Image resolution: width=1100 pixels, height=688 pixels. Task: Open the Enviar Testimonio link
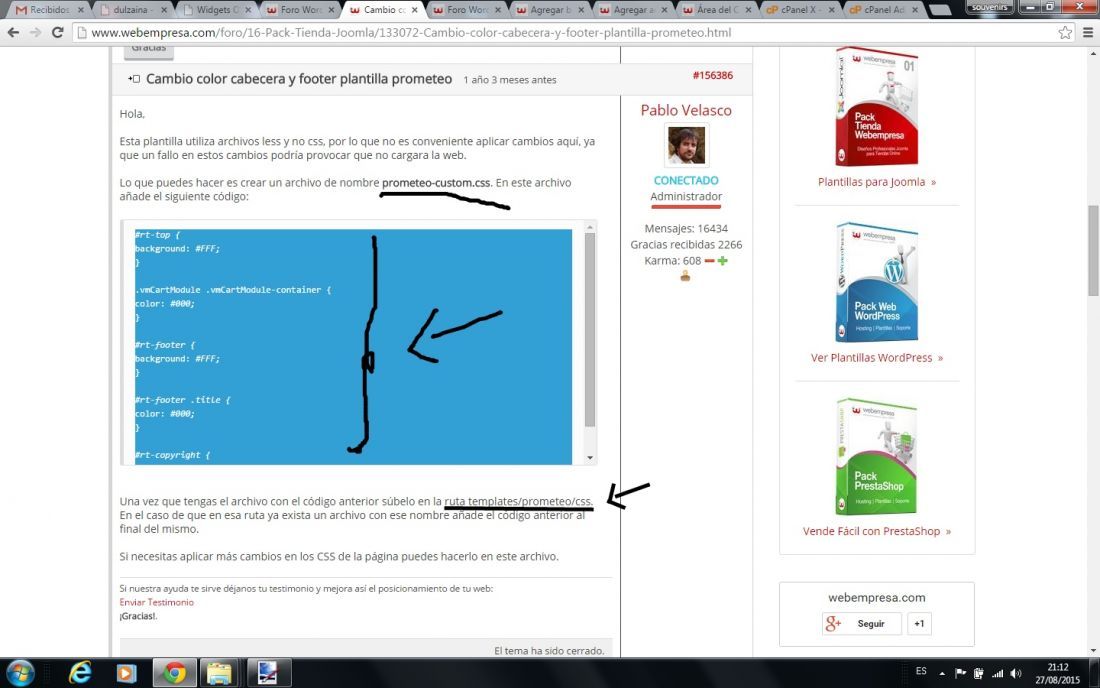pos(156,602)
